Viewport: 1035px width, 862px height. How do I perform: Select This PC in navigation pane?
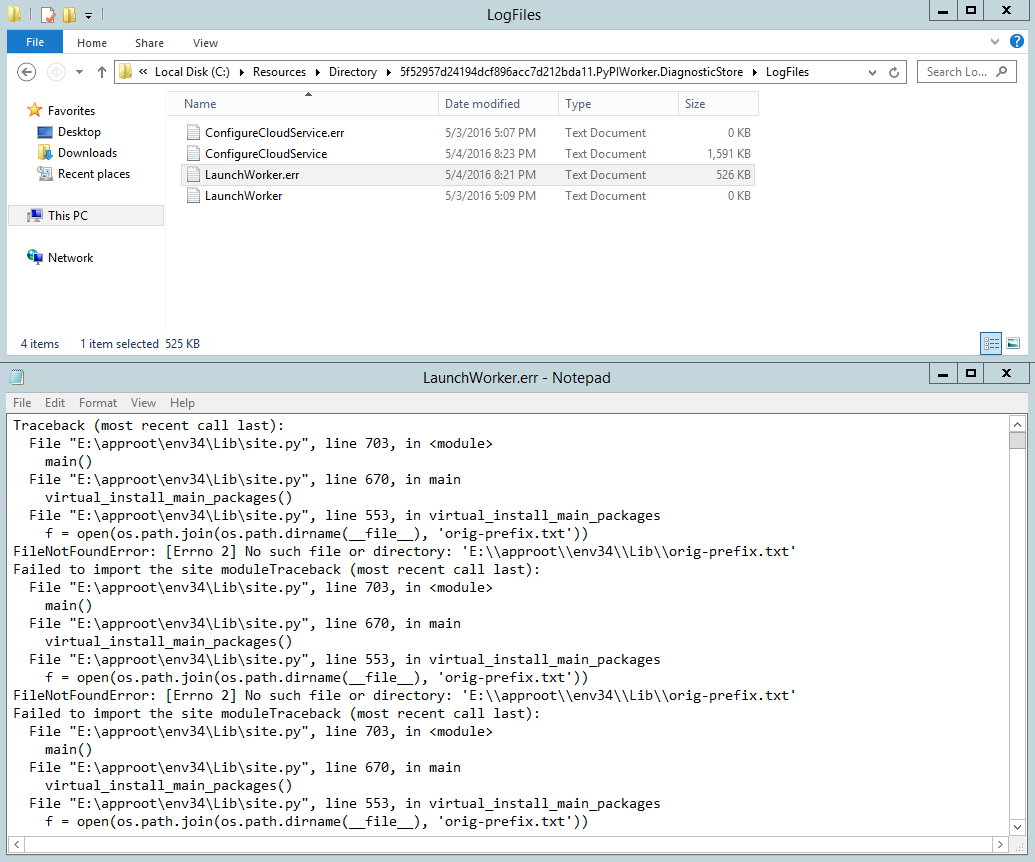68,215
